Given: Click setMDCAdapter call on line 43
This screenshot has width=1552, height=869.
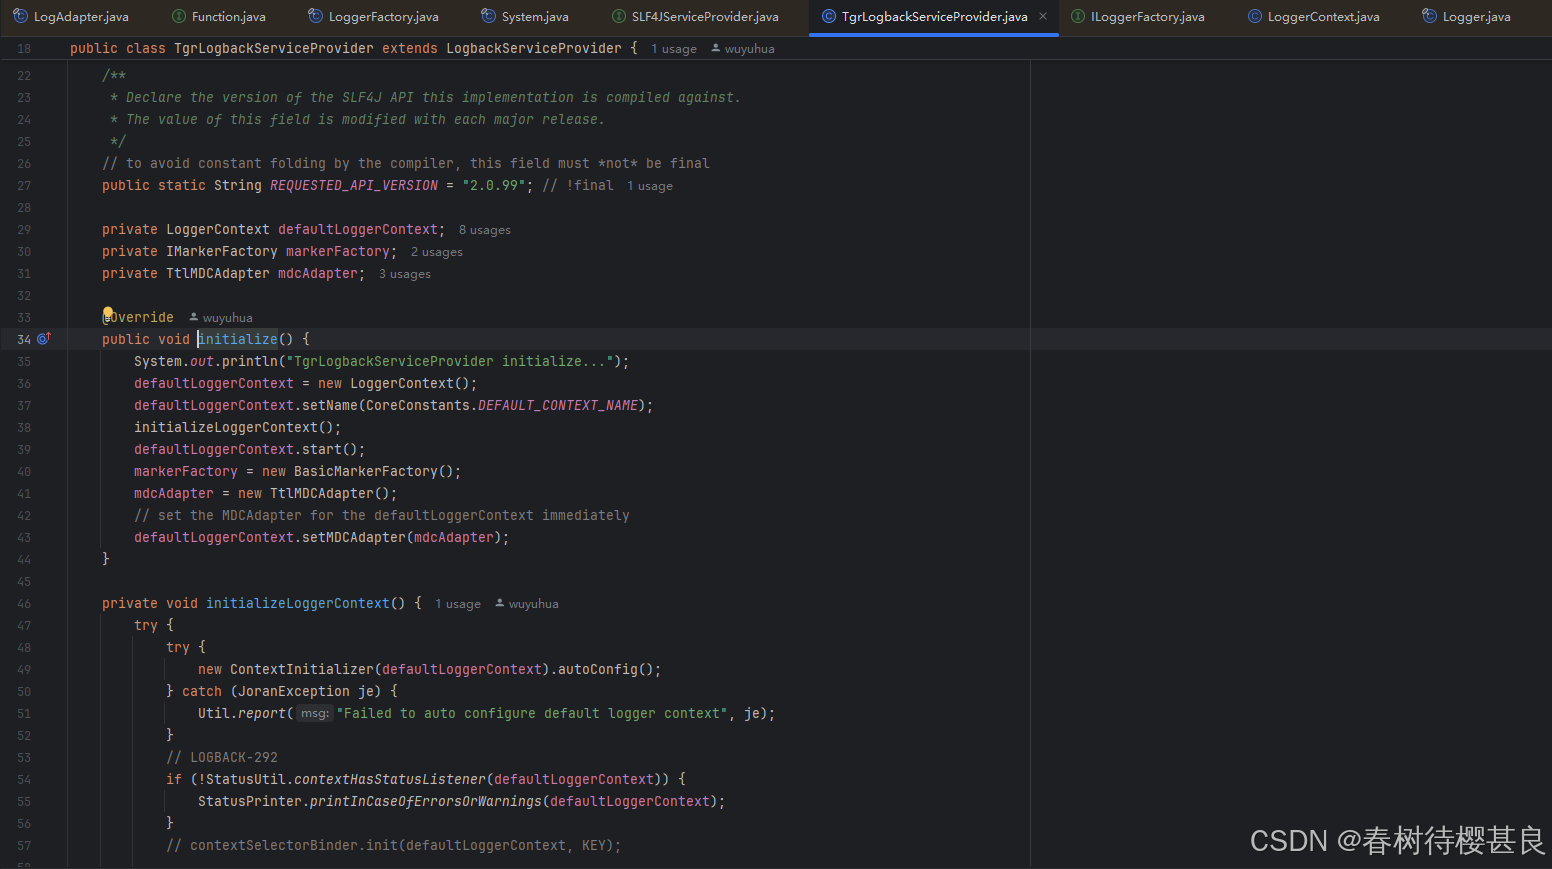Looking at the screenshot, I should point(354,537).
